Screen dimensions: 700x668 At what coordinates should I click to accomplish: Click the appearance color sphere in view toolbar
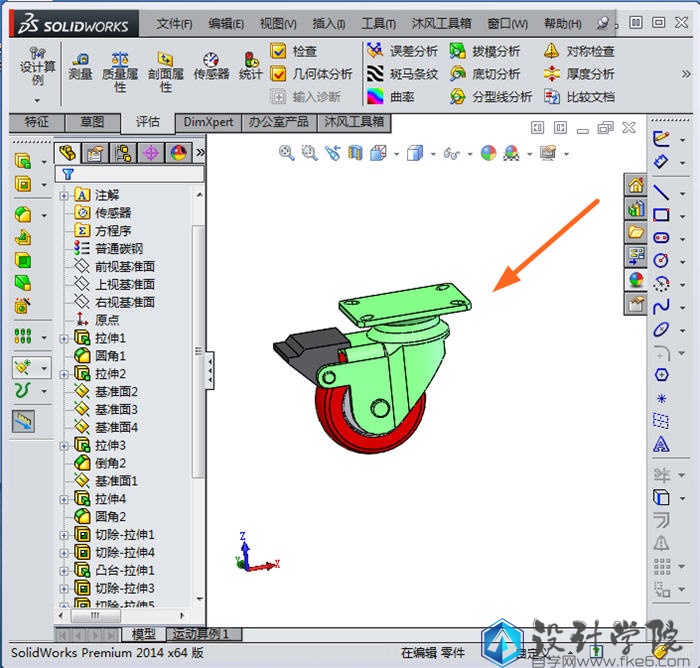tap(488, 153)
